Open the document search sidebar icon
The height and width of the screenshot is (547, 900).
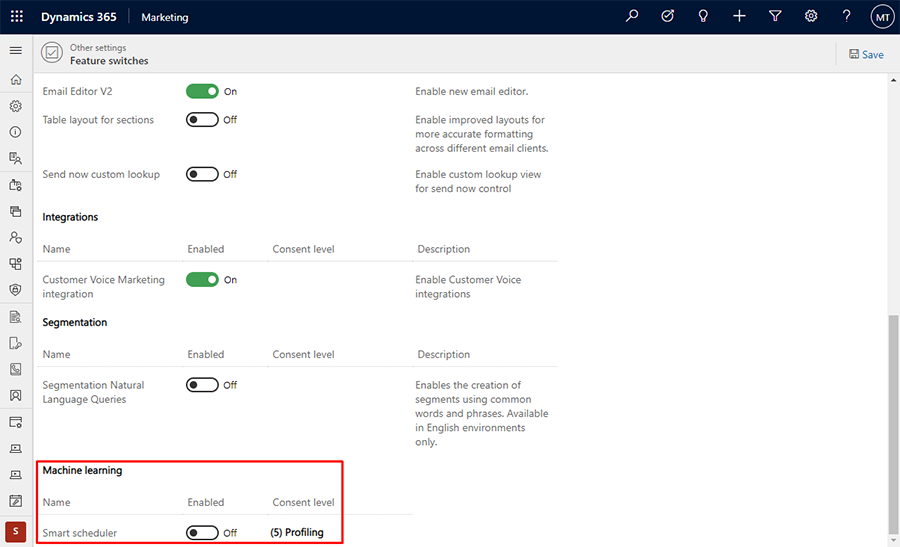(x=15, y=317)
